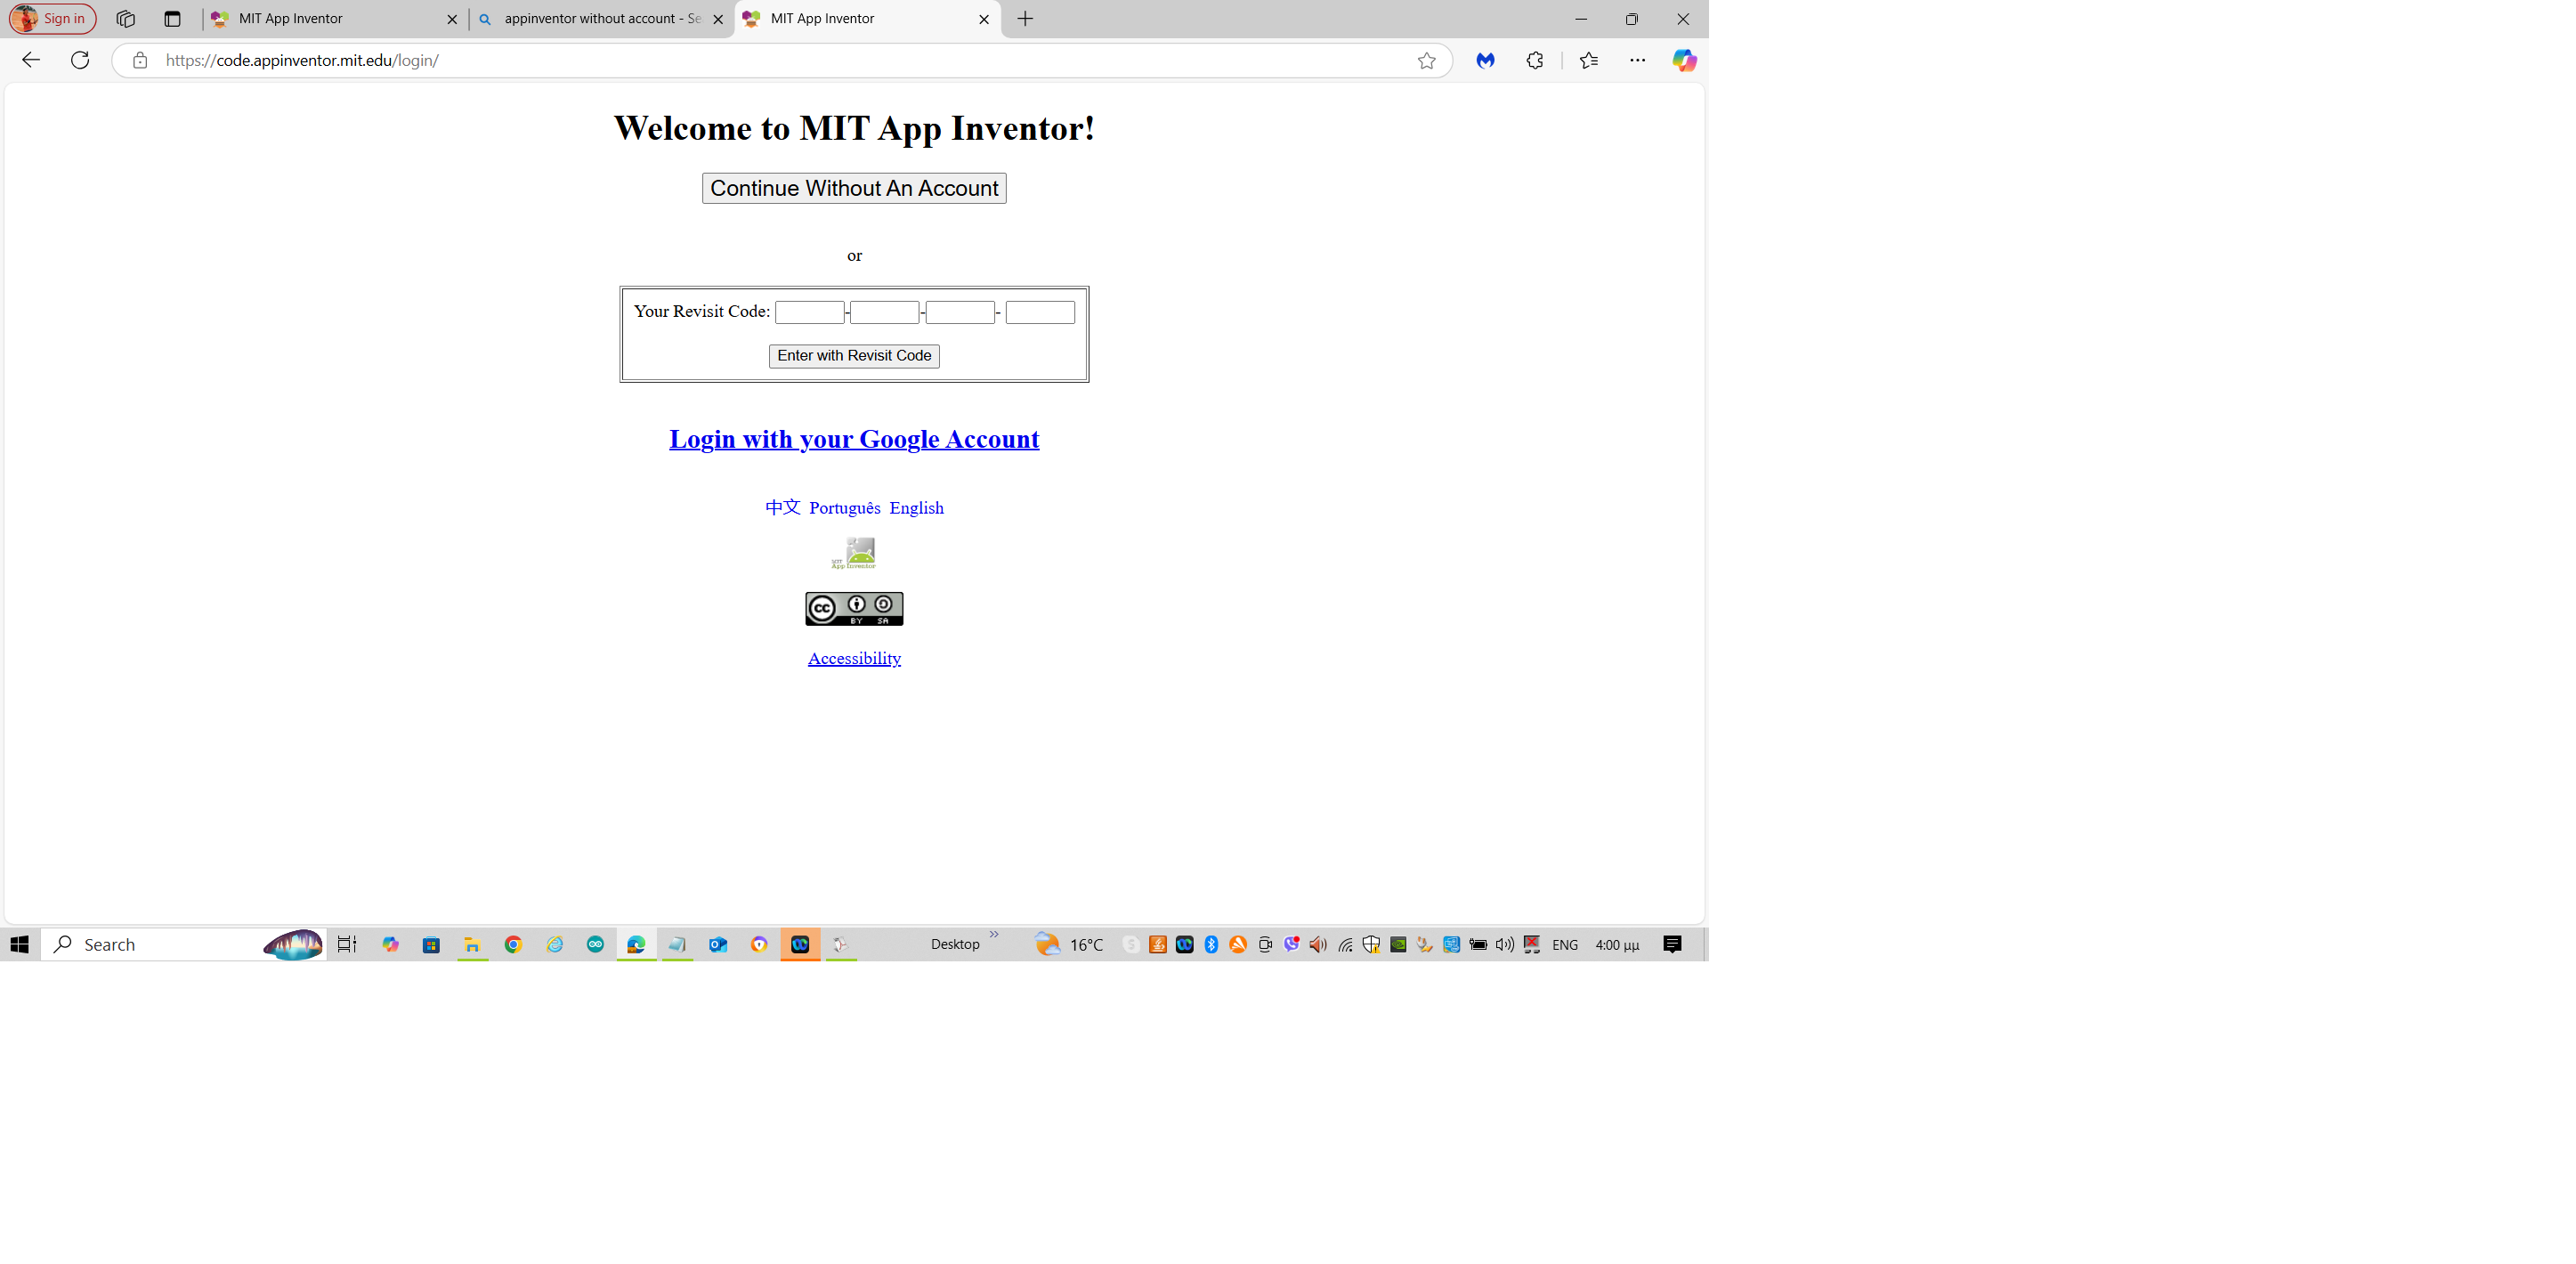Viewport: 2576px width, 1264px height.
Task: Open NVIDIA tray icon
Action: [x=1398, y=944]
